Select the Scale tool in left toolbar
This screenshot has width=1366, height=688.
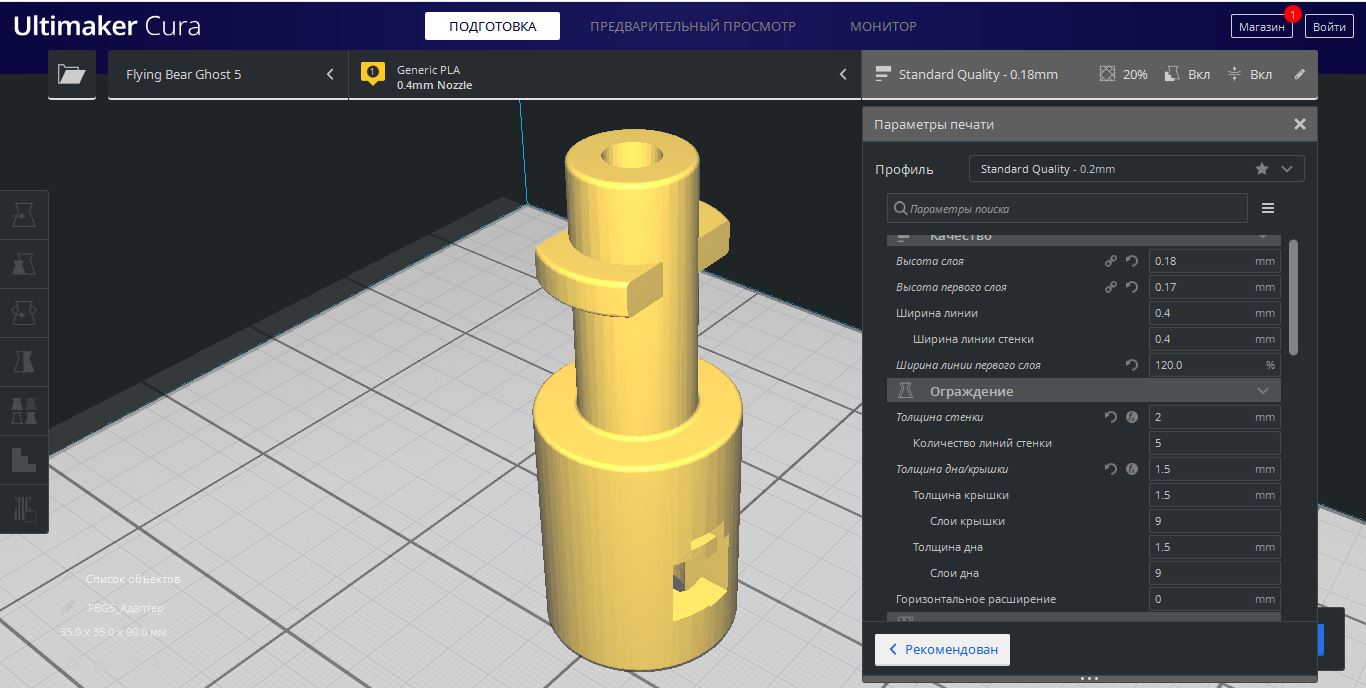pos(24,263)
